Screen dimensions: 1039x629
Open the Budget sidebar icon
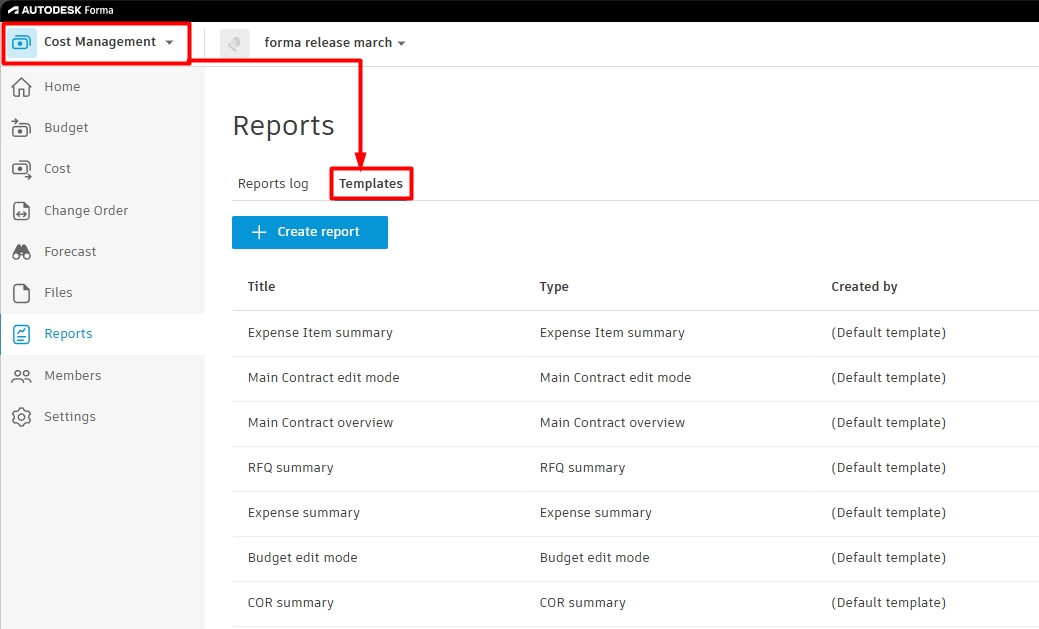click(21, 128)
